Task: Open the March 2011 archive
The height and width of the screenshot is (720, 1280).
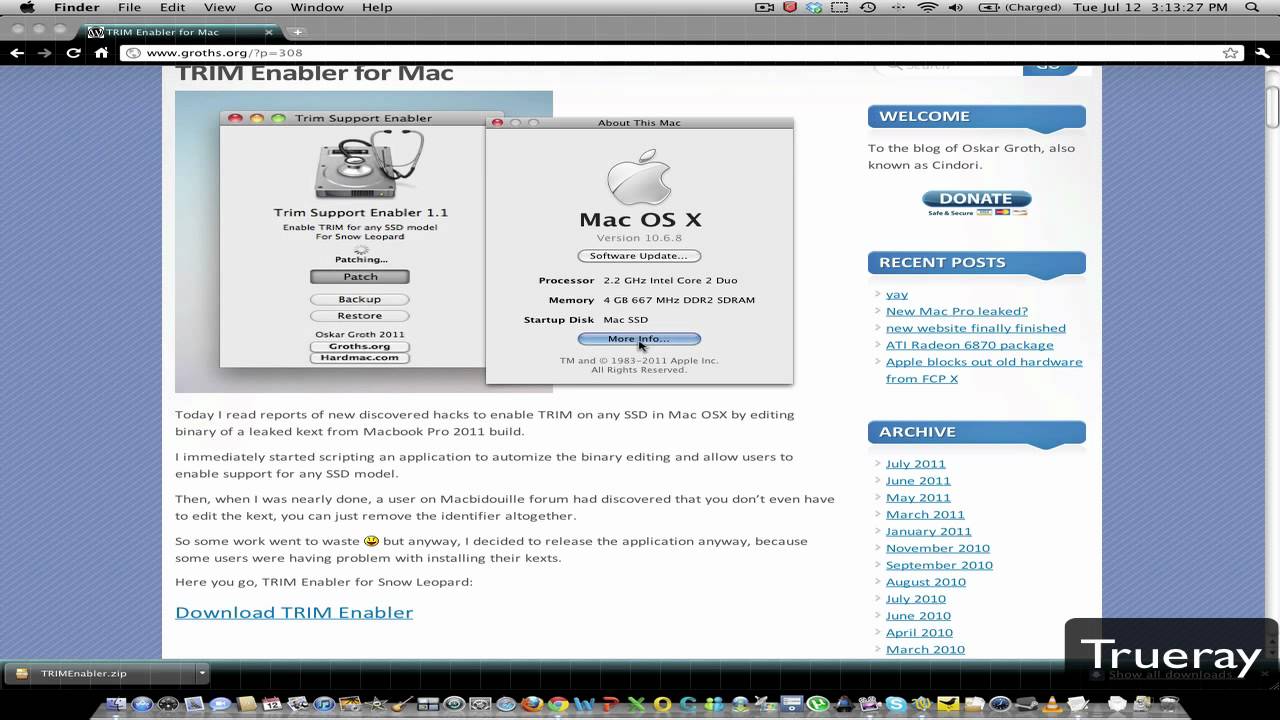Action: point(925,515)
